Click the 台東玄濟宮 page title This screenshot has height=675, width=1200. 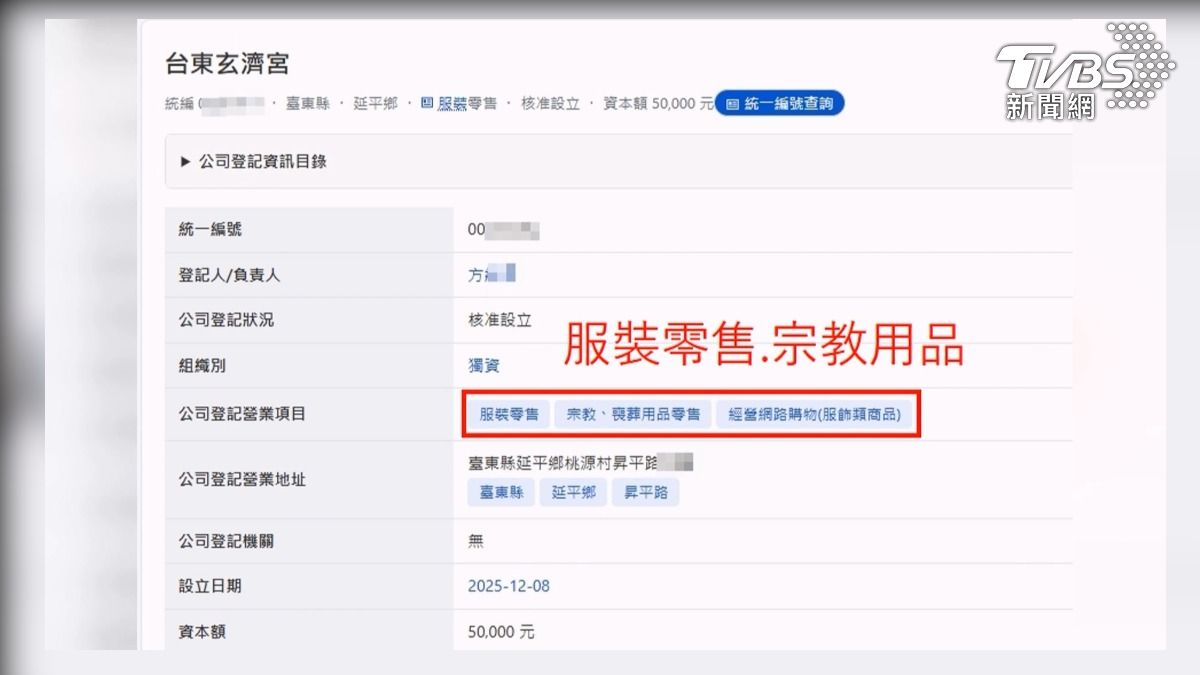227,64
